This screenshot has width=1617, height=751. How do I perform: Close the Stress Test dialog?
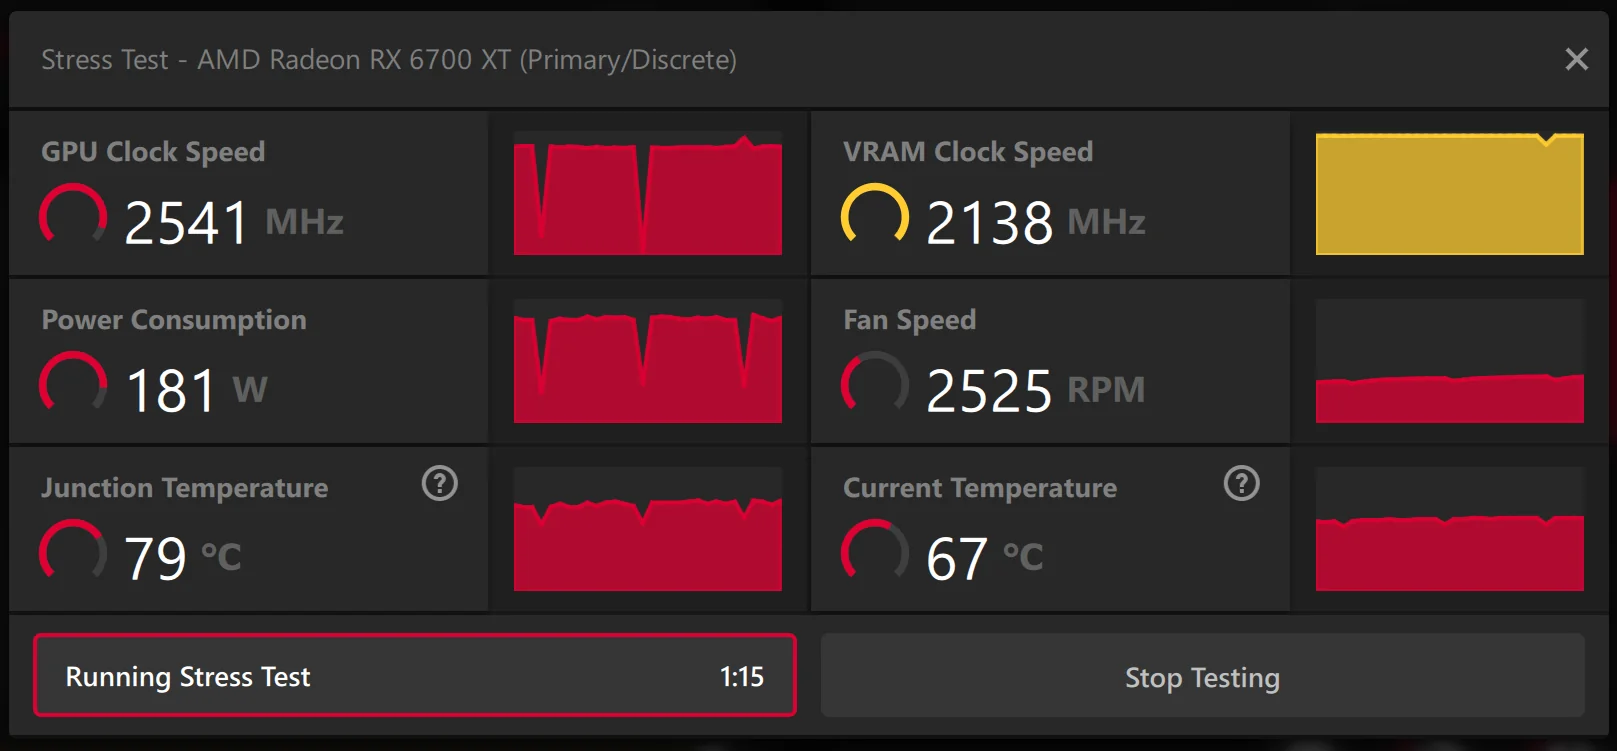click(1576, 60)
